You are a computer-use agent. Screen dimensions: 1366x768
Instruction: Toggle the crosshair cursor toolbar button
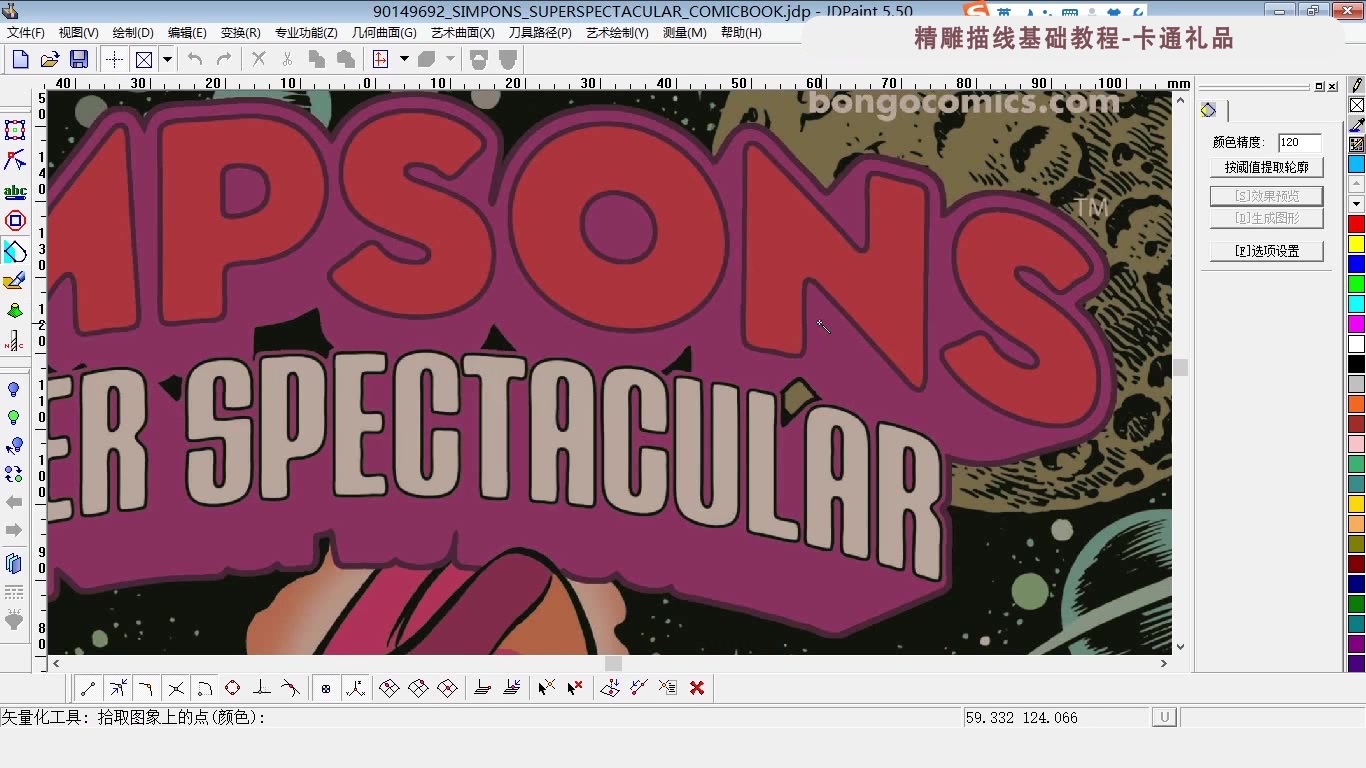(x=115, y=59)
